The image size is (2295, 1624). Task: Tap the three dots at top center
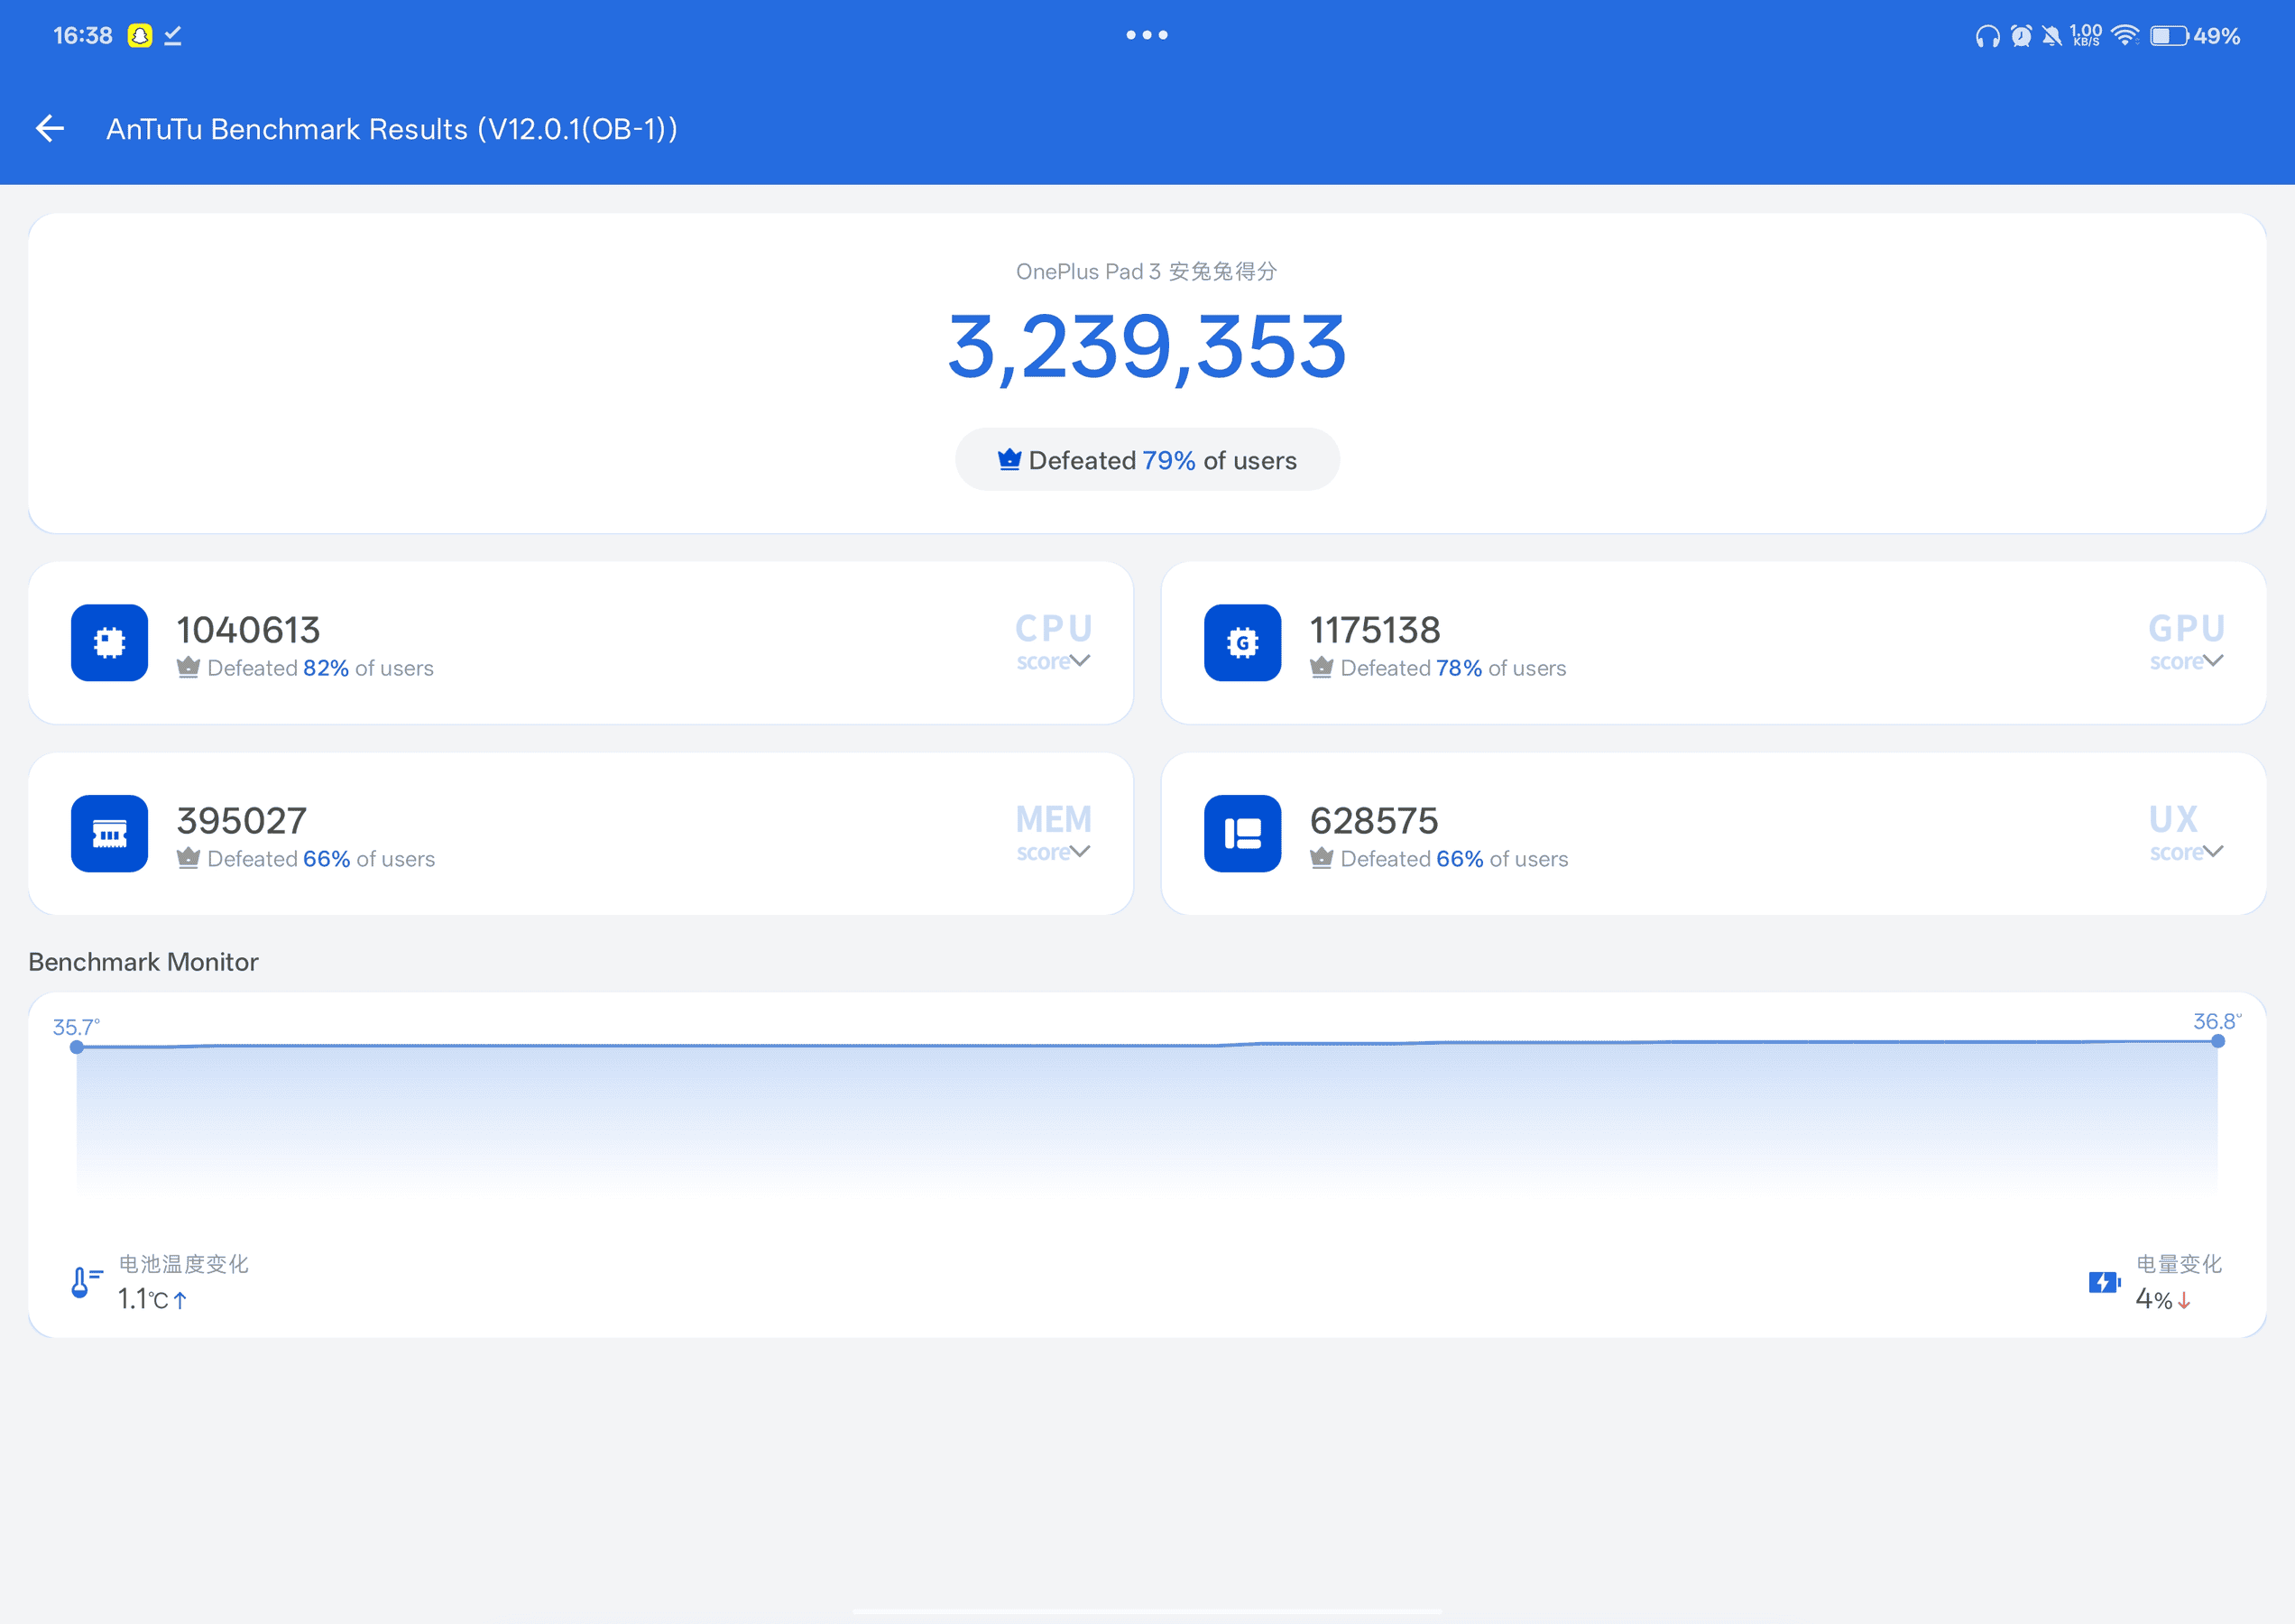[x=1147, y=35]
